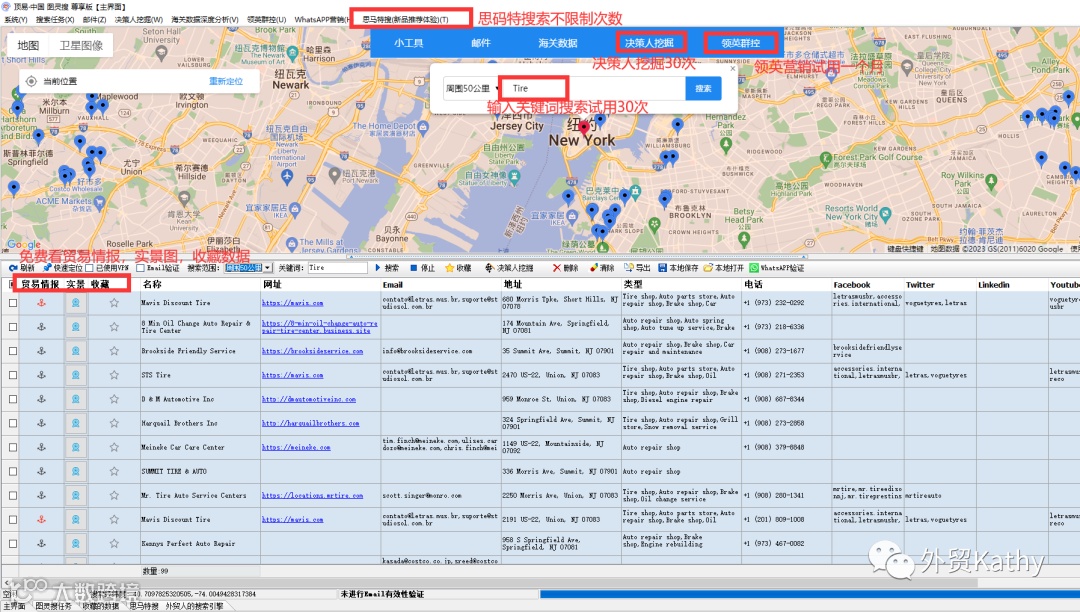Stop search using the 停止 icon
Viewport: 1080px width, 612px height.
click(x=413, y=268)
